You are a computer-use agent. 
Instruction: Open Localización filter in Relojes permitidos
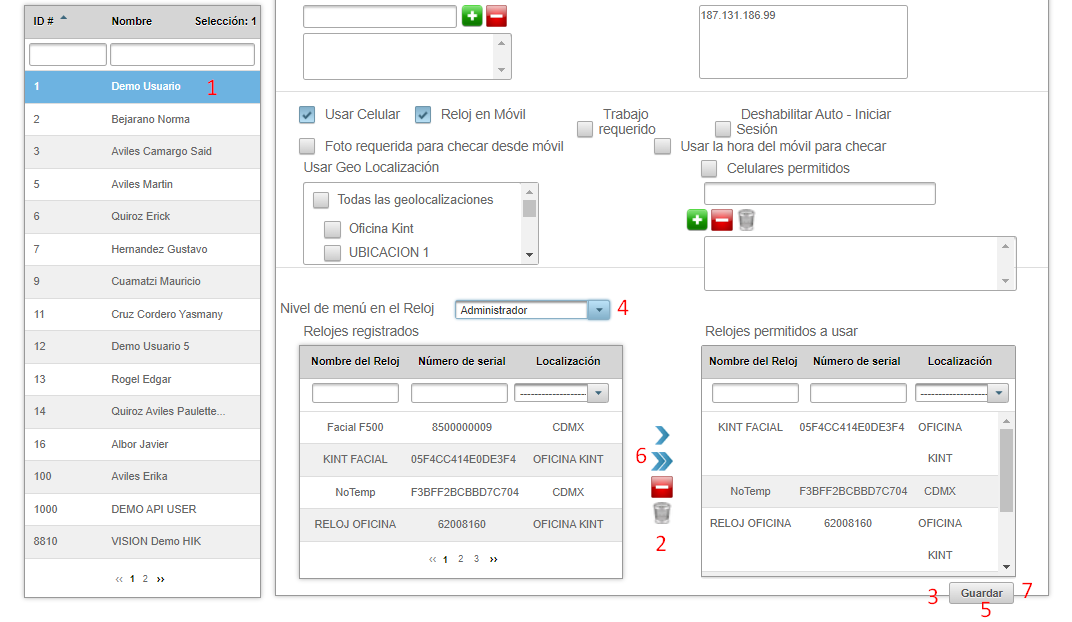(997, 393)
